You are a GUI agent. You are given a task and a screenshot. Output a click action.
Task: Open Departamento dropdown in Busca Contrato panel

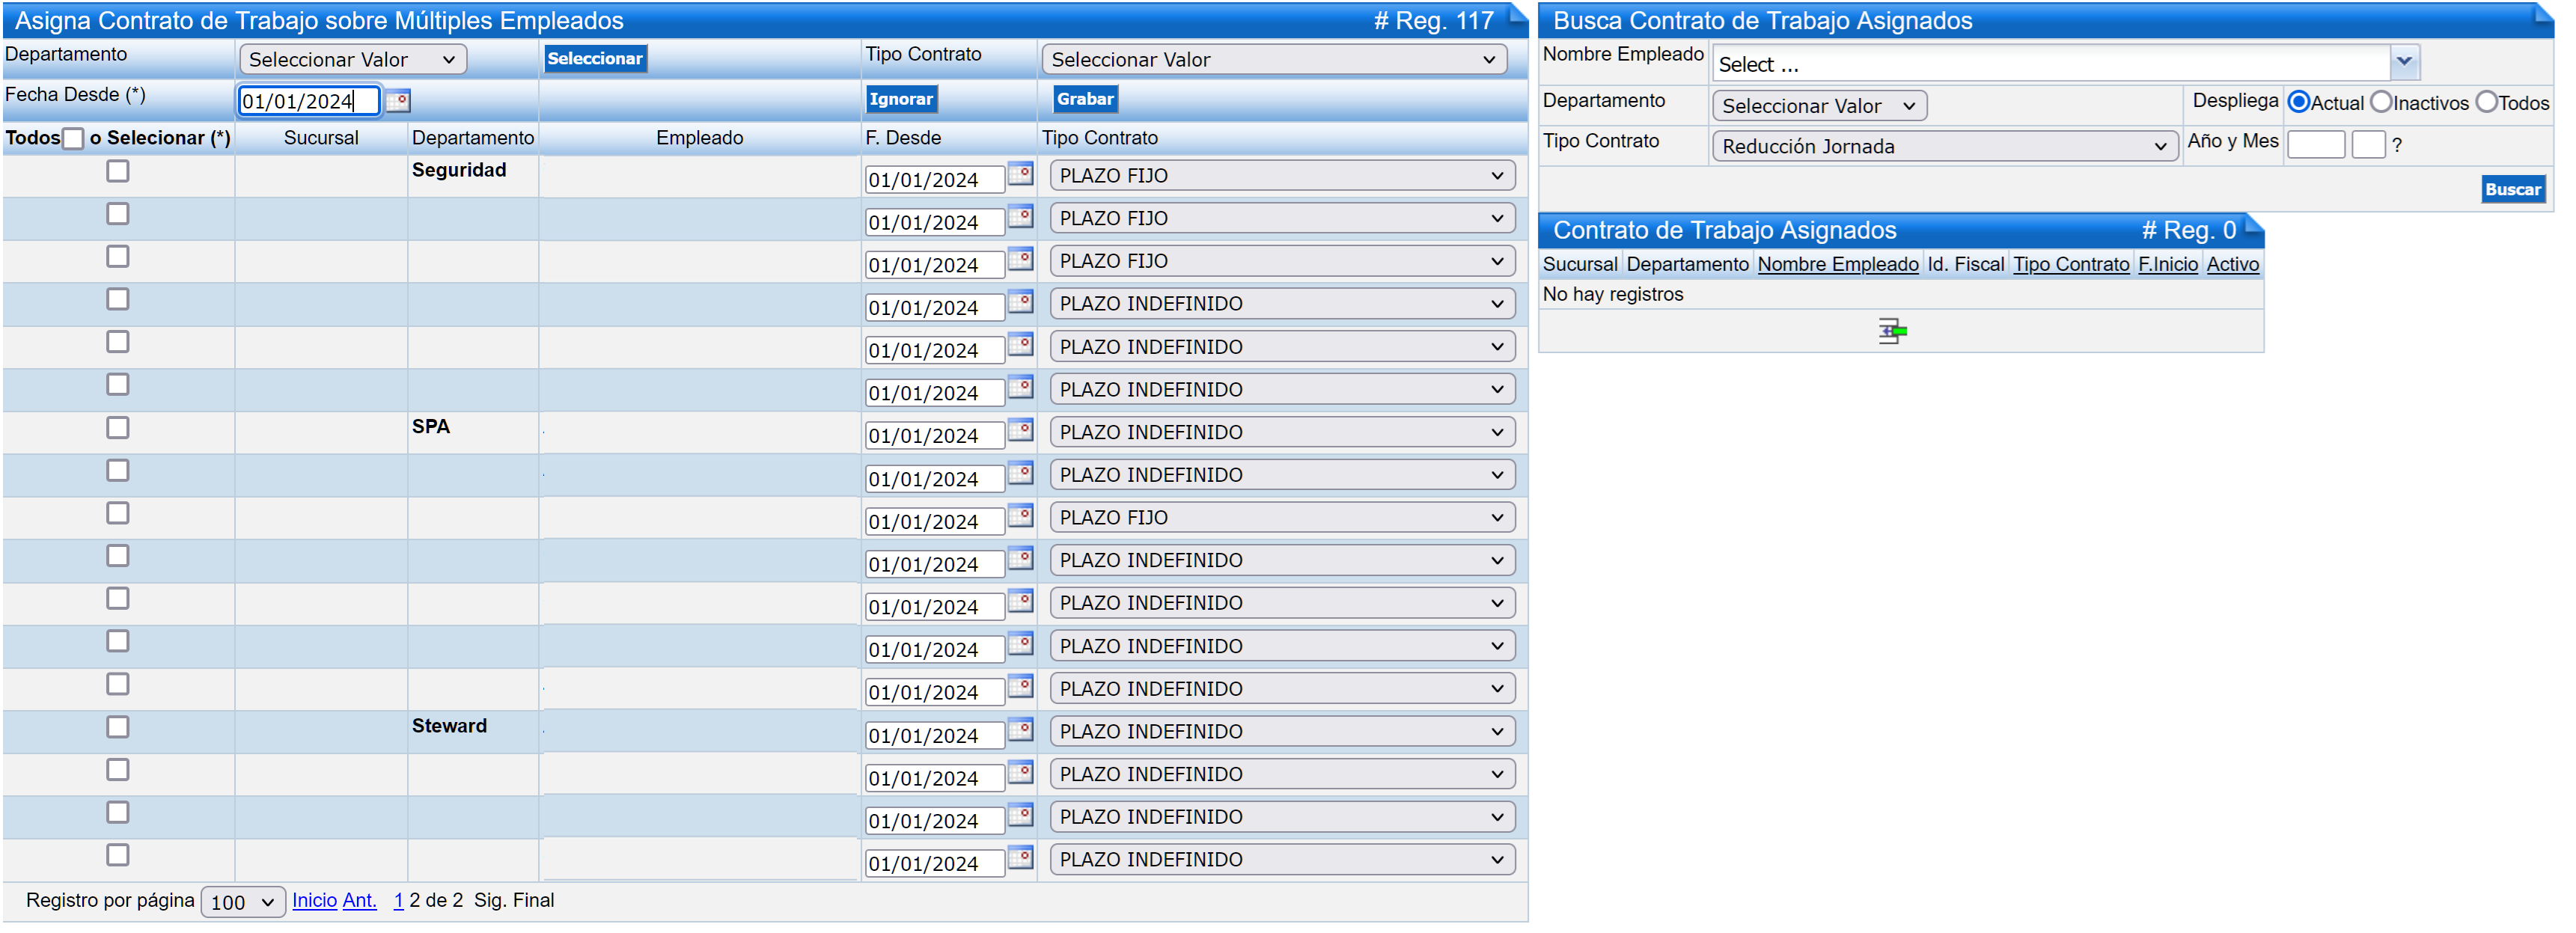pyautogui.click(x=1819, y=106)
